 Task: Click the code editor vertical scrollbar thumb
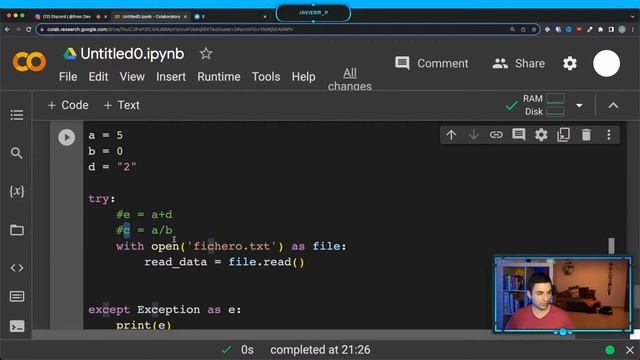[x=611, y=246]
